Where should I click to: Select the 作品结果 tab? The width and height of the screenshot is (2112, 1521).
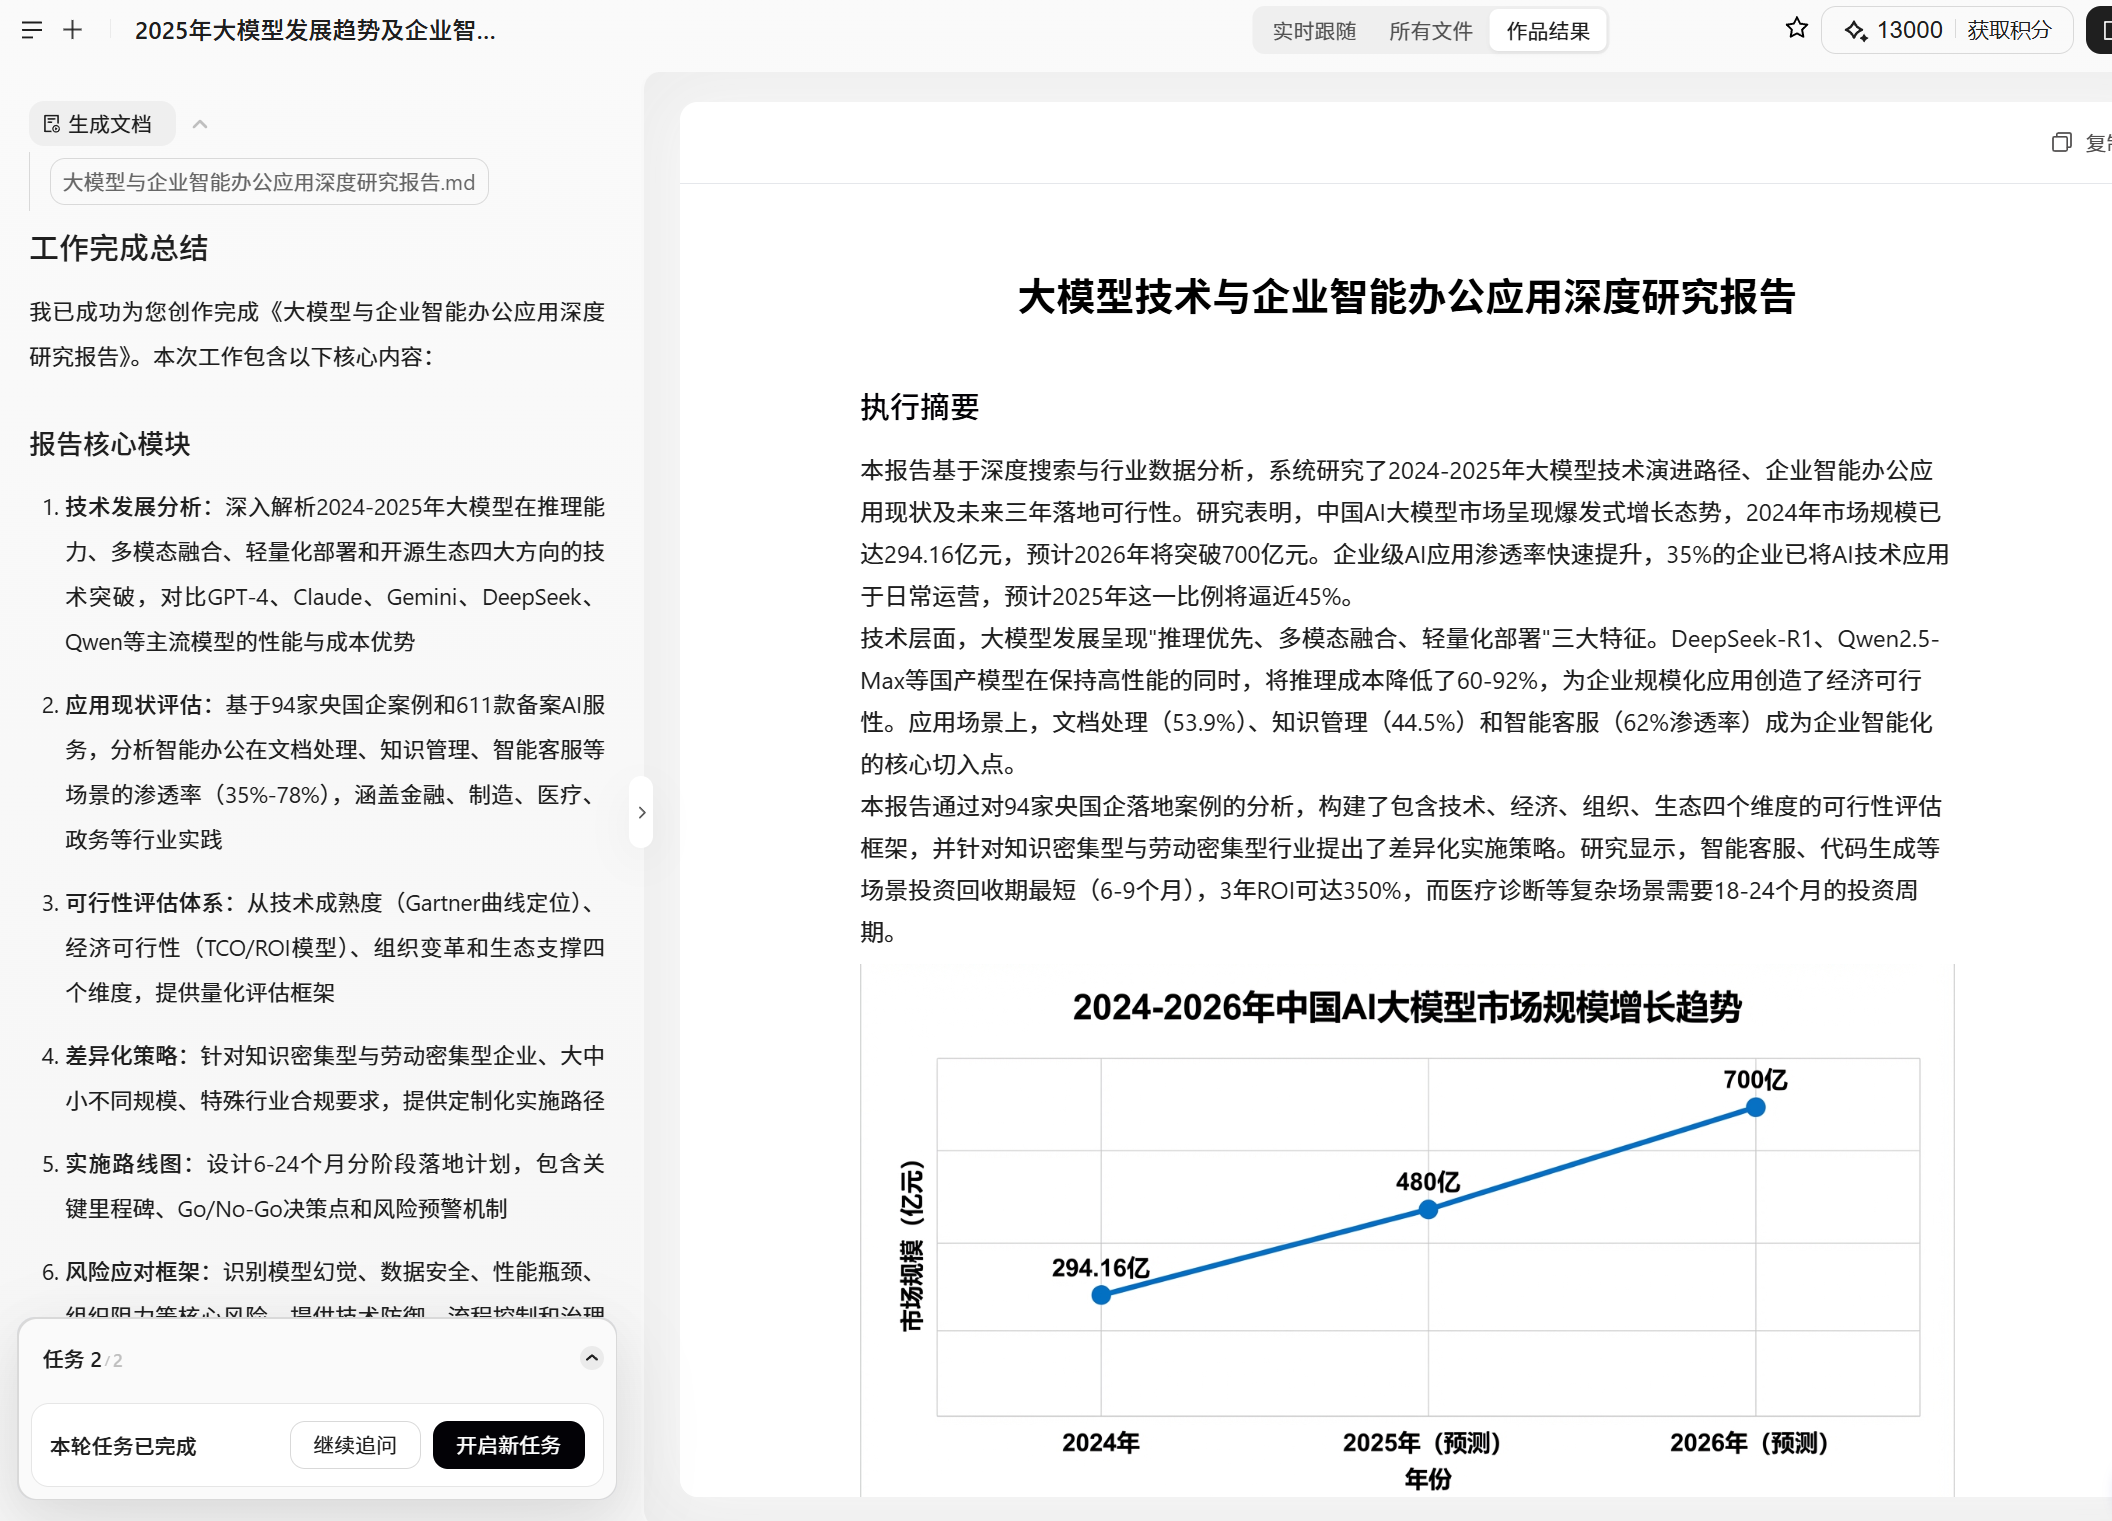(x=1547, y=31)
